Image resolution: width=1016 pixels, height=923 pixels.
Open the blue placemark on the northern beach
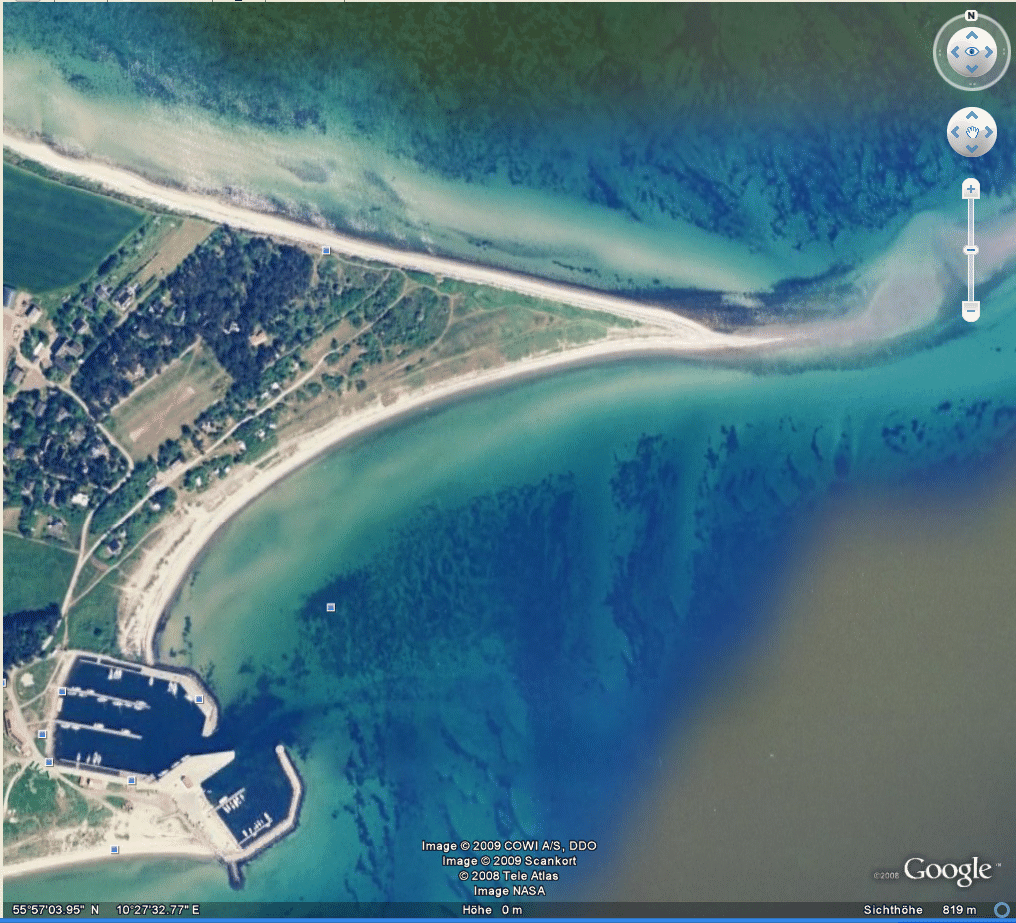coord(326,250)
